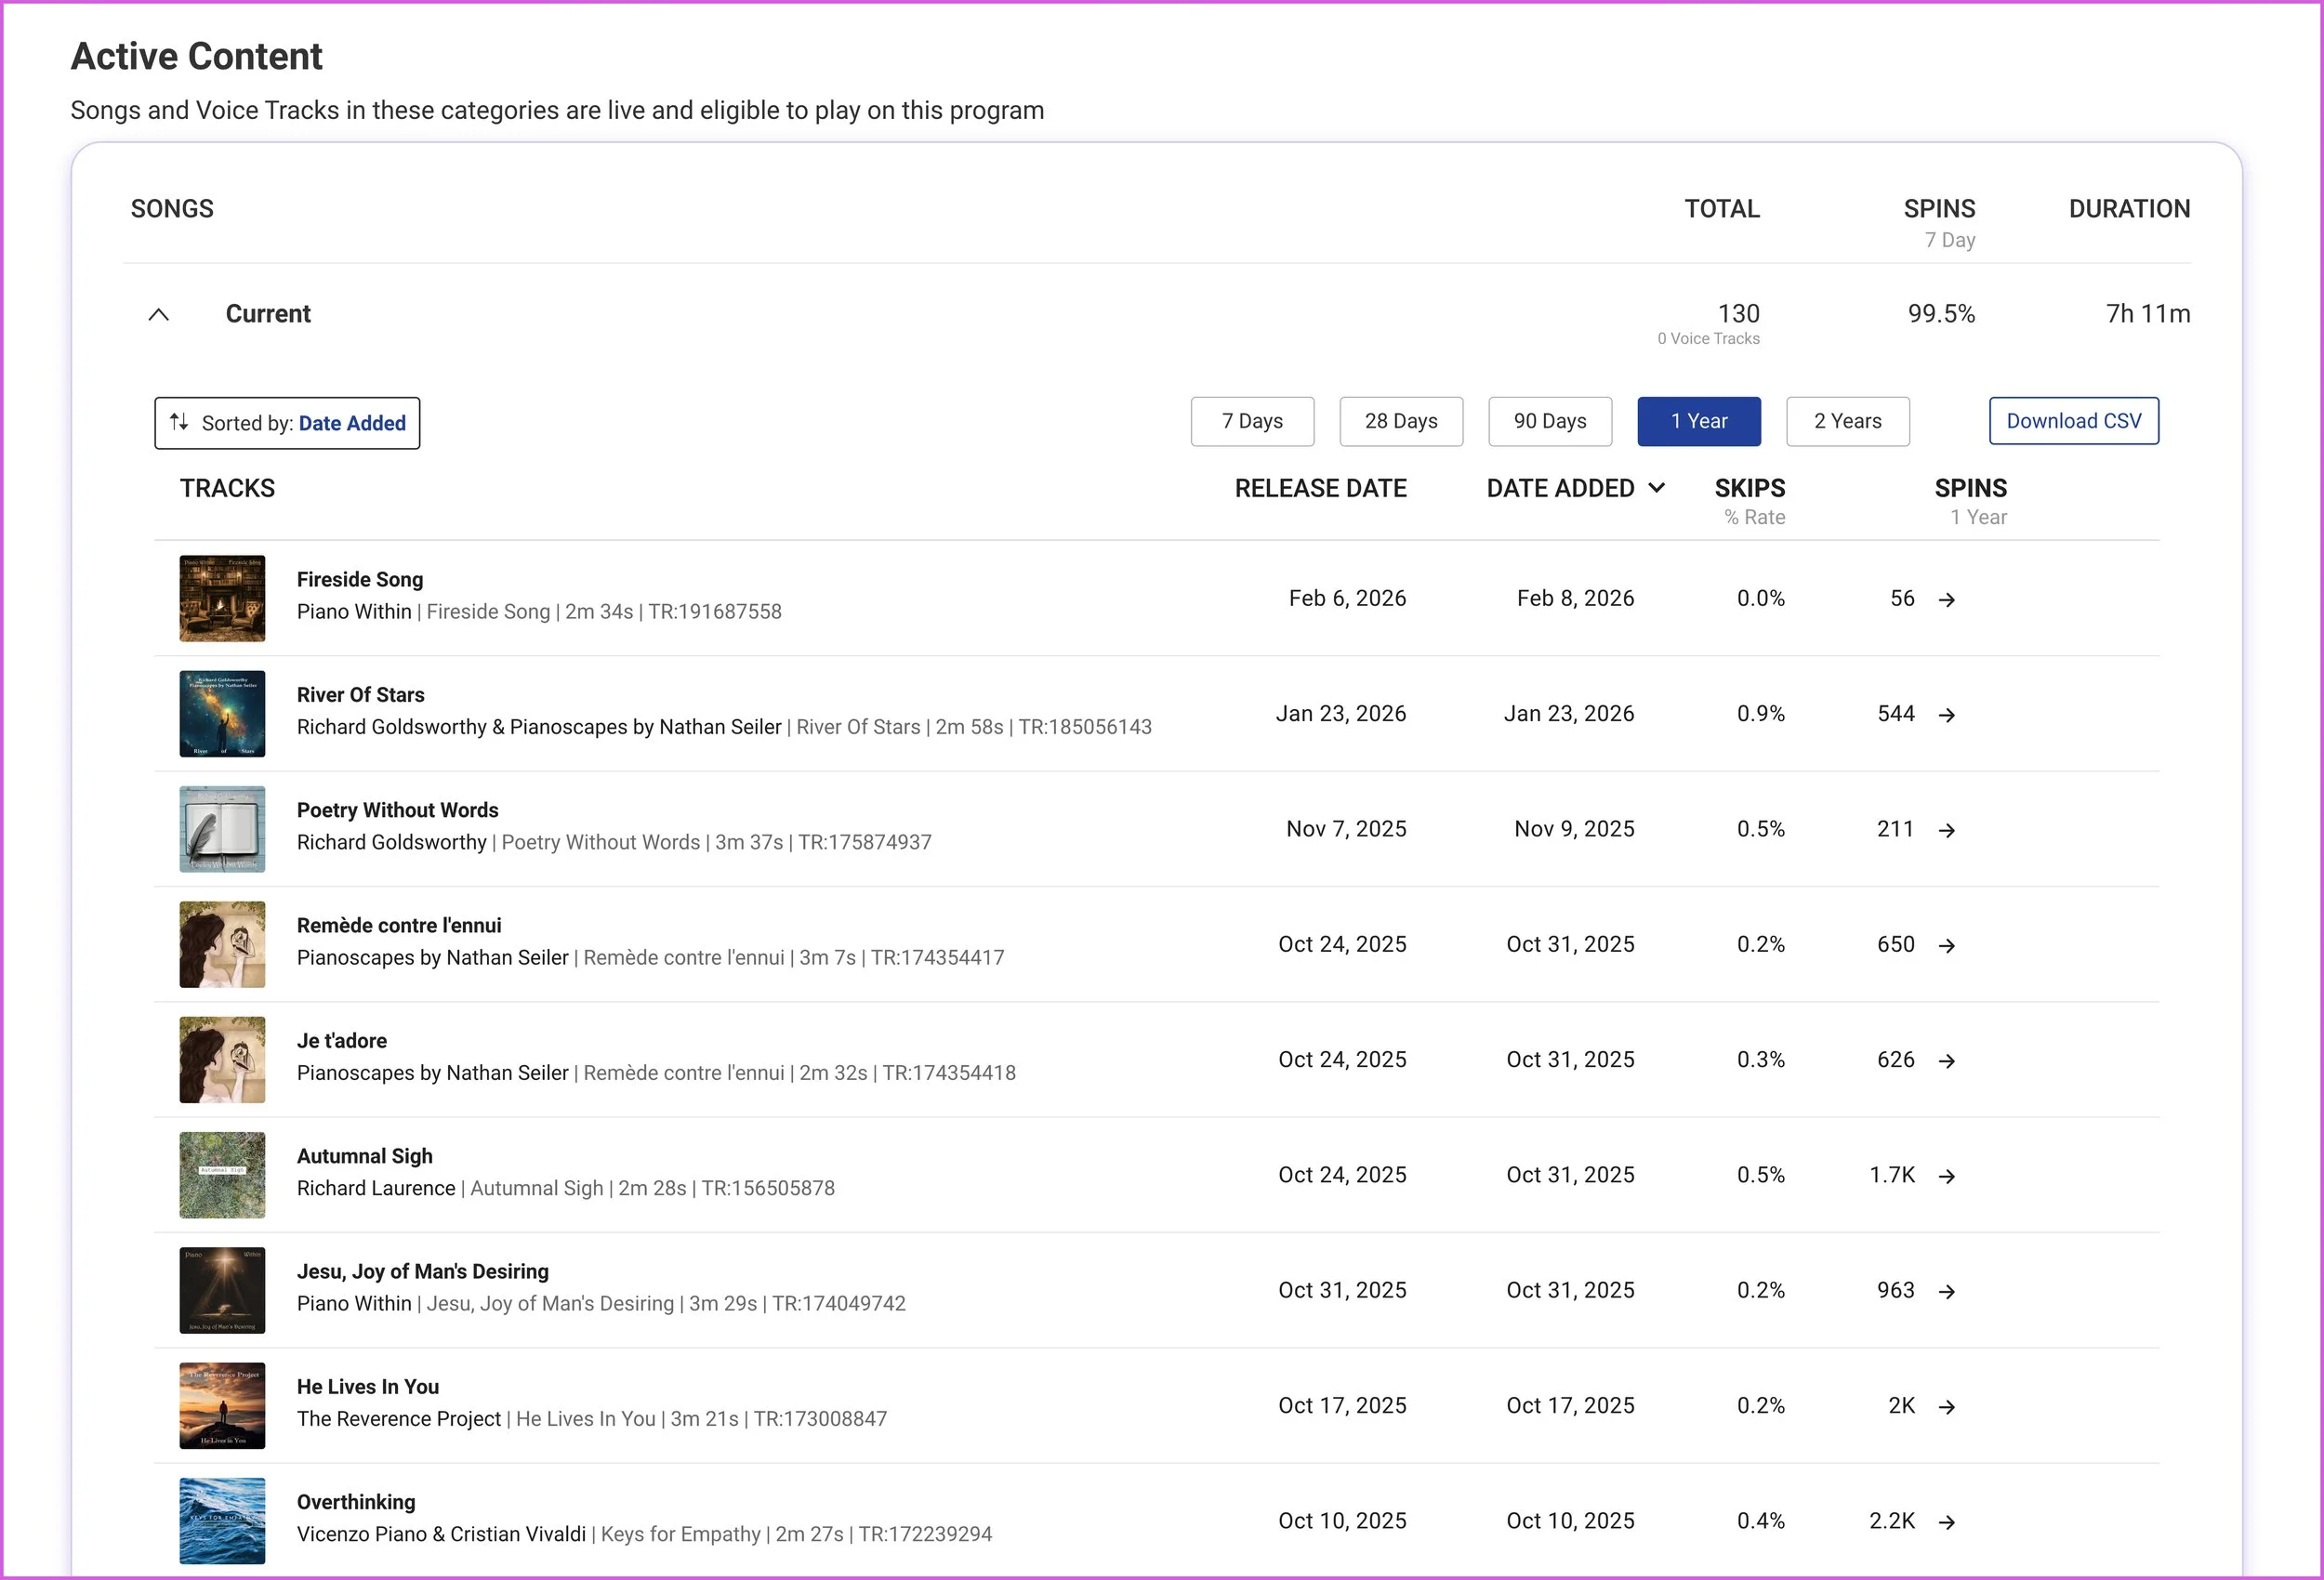Select the 7 Days range
The height and width of the screenshot is (1580, 2324).
coord(1252,421)
